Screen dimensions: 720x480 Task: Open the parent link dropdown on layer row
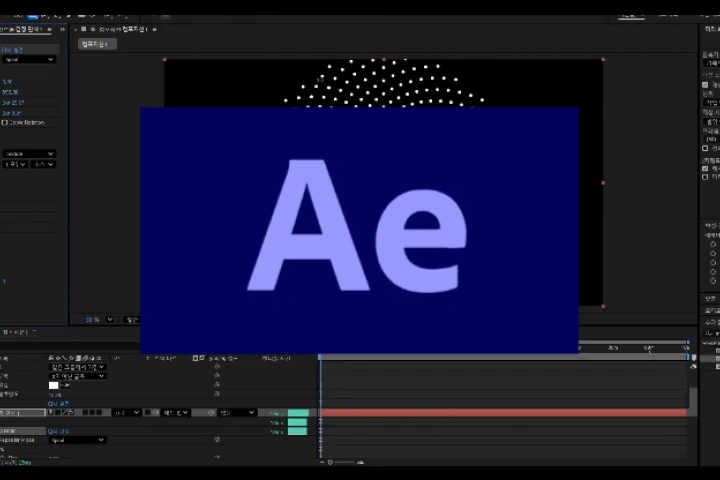[237, 412]
